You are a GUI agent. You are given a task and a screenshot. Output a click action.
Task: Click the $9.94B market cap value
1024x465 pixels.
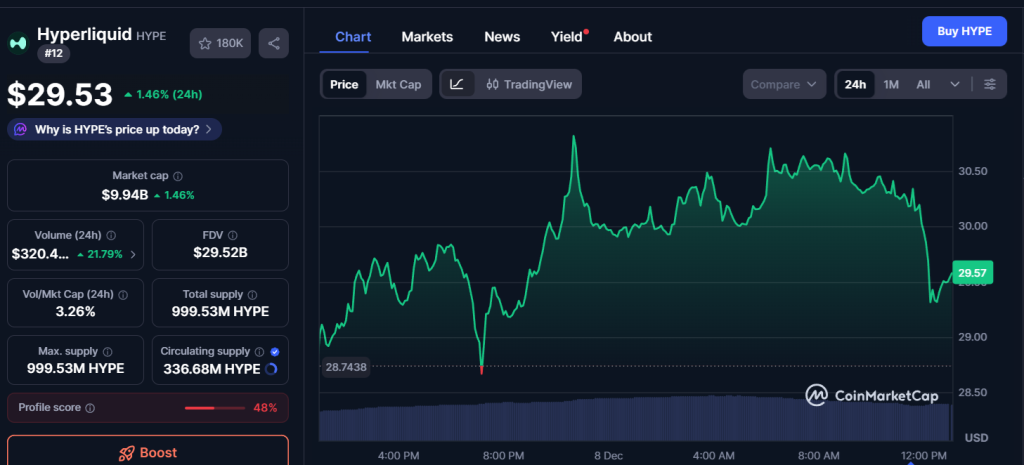click(x=124, y=195)
